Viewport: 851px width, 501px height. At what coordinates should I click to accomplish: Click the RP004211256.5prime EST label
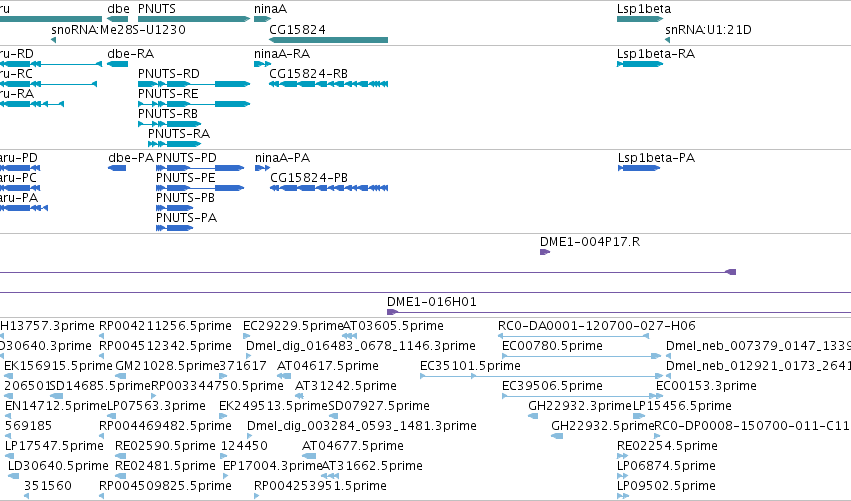165,326
